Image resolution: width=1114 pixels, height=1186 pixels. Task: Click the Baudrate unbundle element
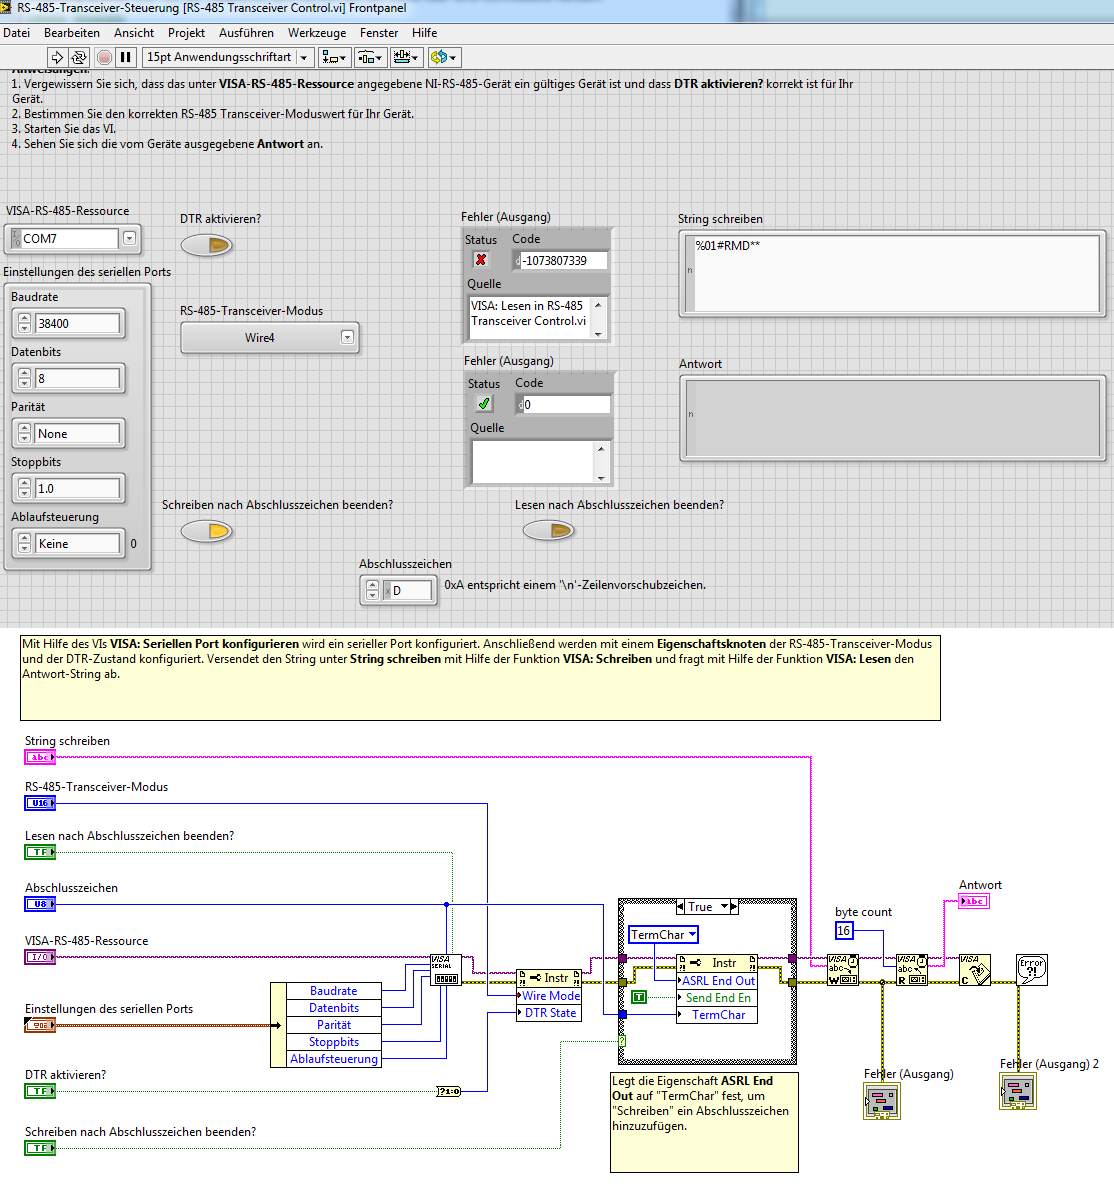[334, 991]
